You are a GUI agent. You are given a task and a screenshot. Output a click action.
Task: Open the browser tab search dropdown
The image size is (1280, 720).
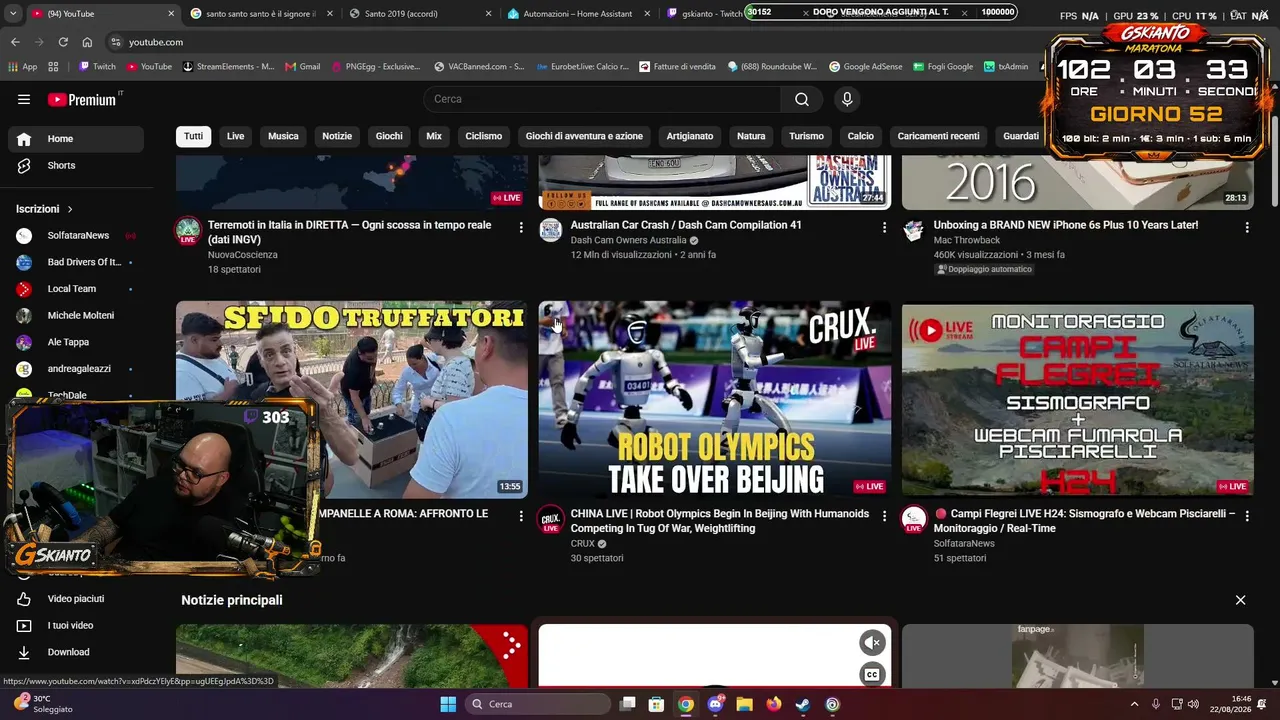(x=14, y=13)
